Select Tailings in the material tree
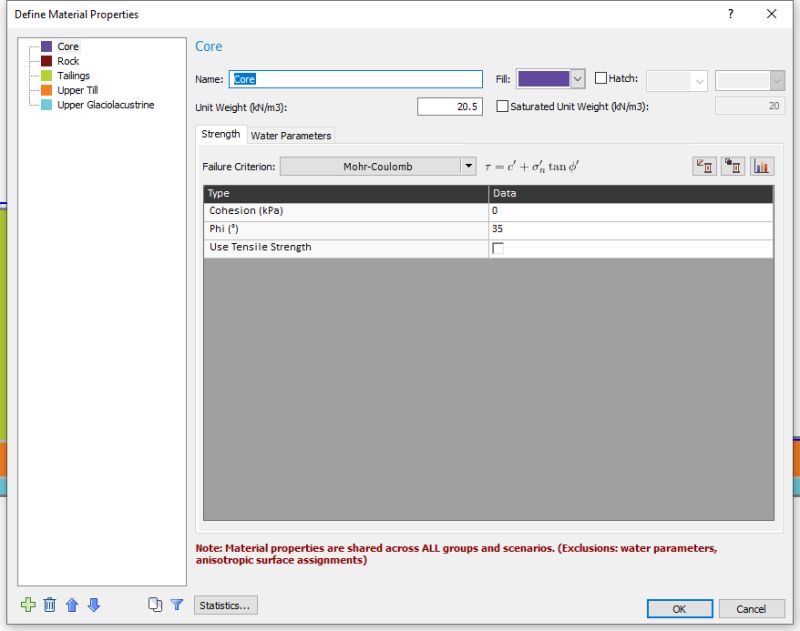The height and width of the screenshot is (631, 800). click(x=73, y=75)
